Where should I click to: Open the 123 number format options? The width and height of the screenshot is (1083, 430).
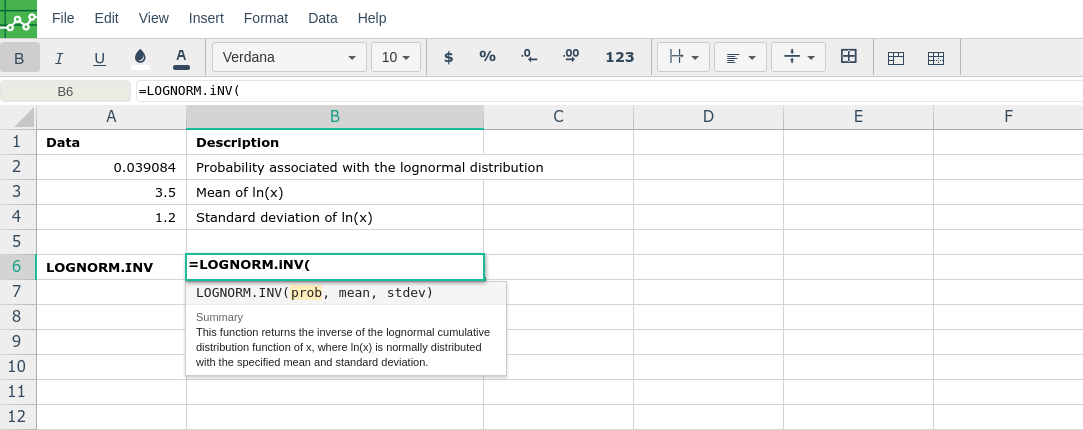pos(620,57)
